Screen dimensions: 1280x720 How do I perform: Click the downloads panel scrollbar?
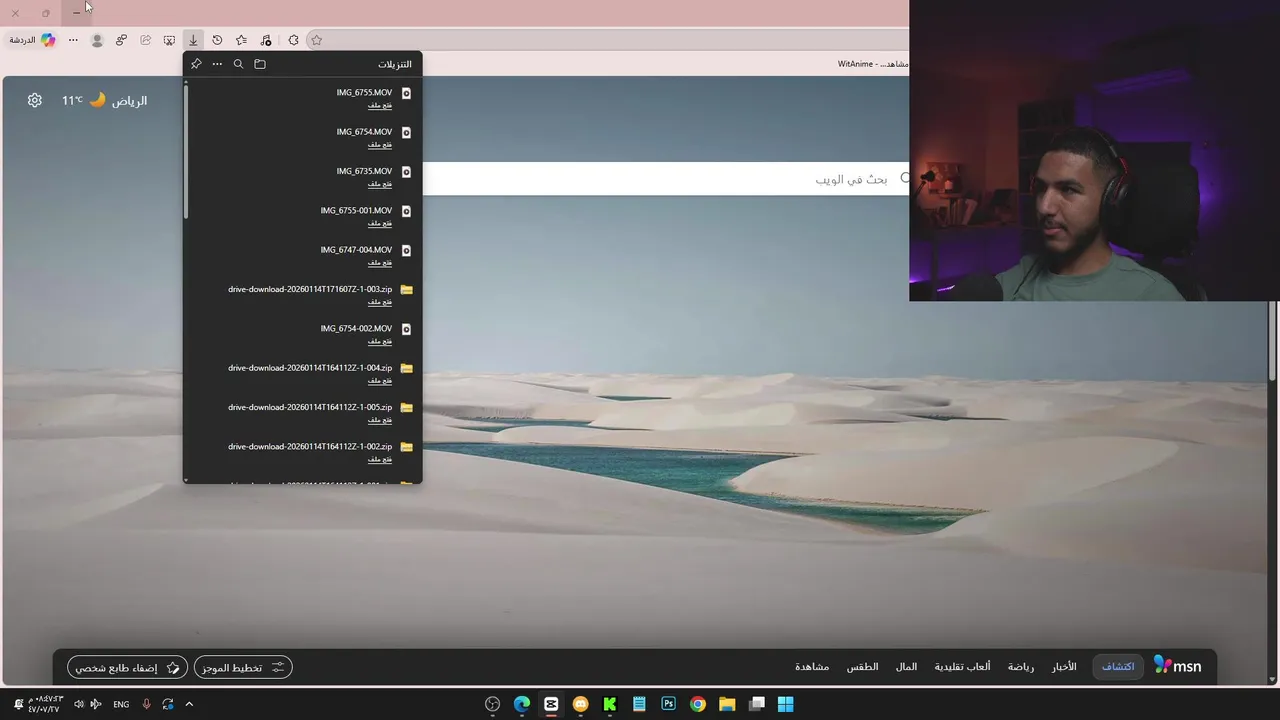pos(186,152)
